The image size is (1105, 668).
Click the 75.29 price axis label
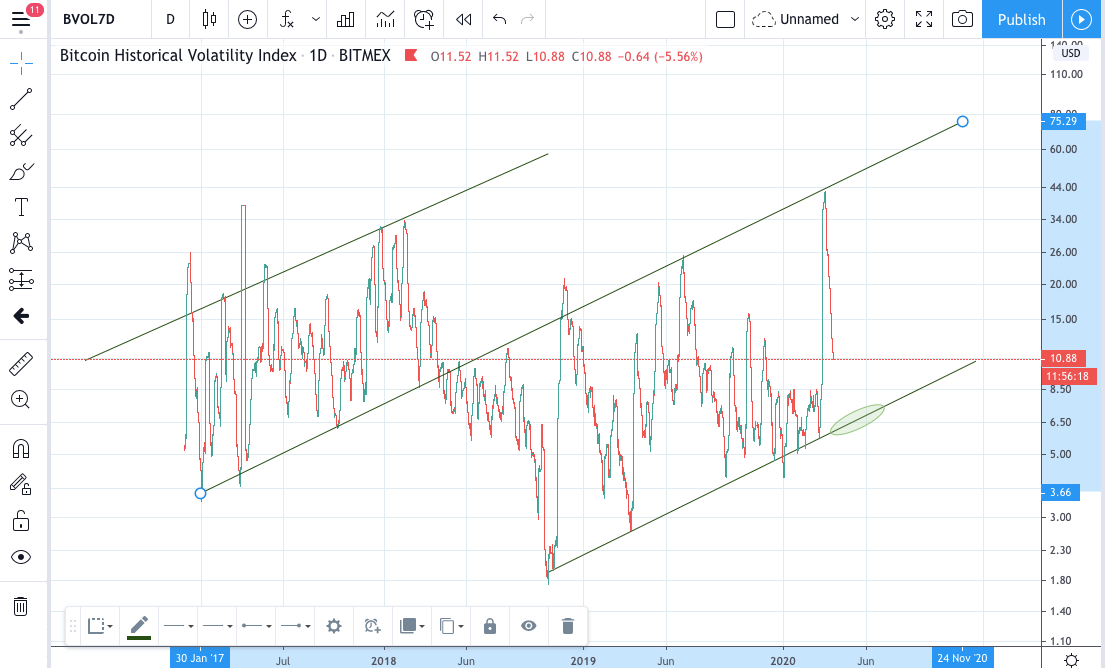point(1063,121)
